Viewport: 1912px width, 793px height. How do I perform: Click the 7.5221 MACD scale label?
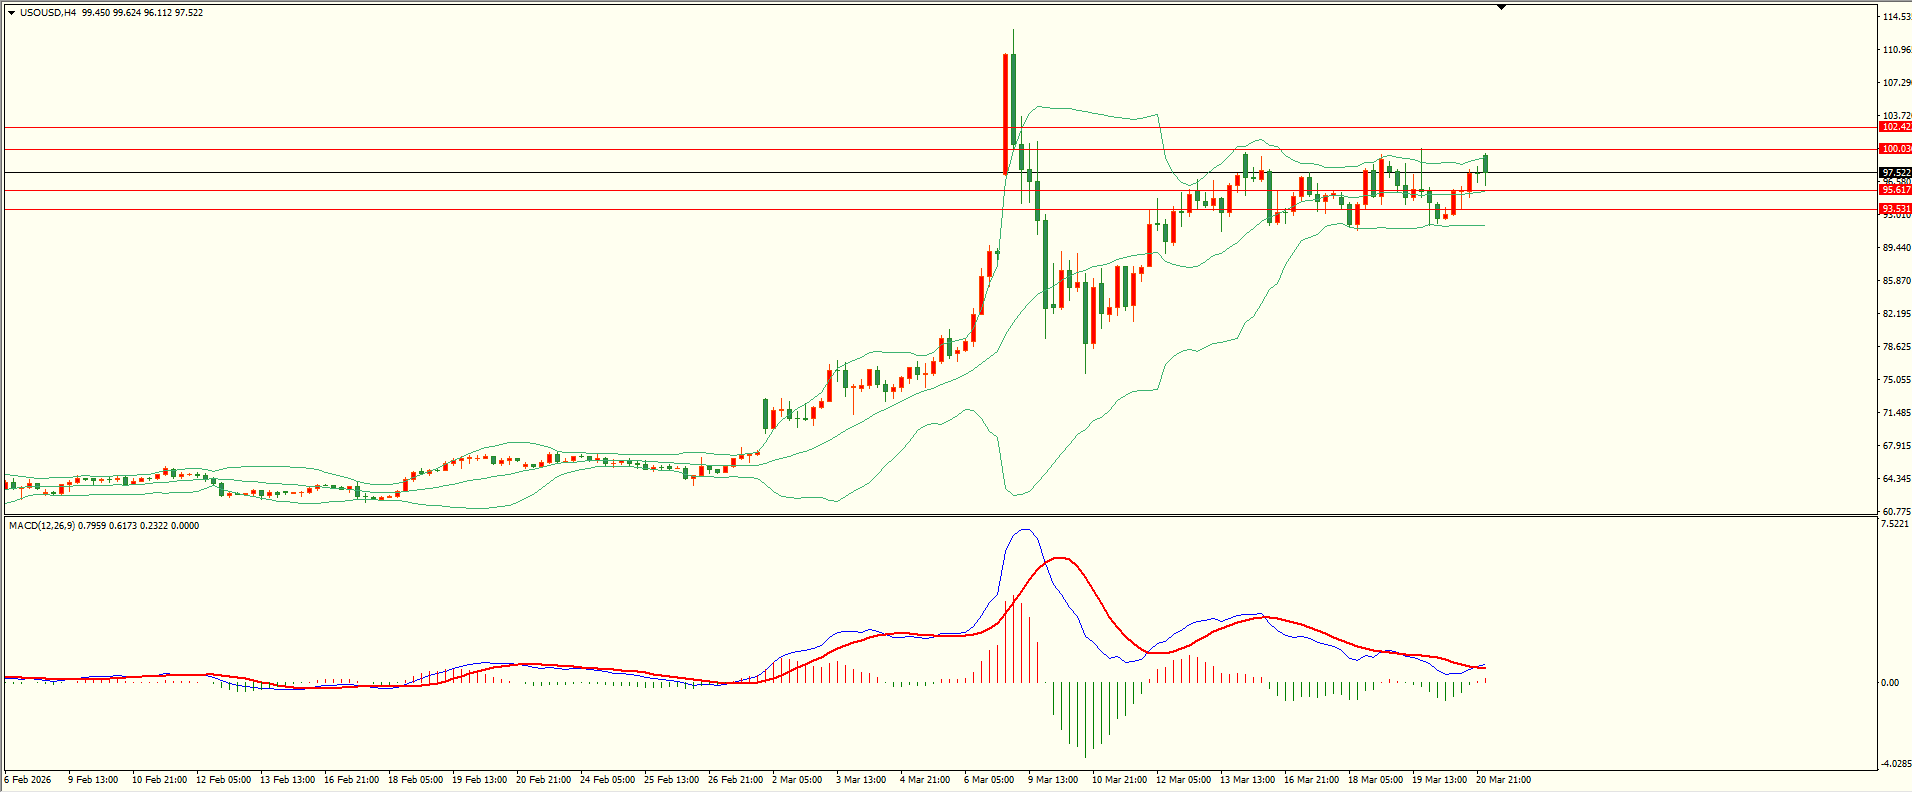pyautogui.click(x=1895, y=524)
